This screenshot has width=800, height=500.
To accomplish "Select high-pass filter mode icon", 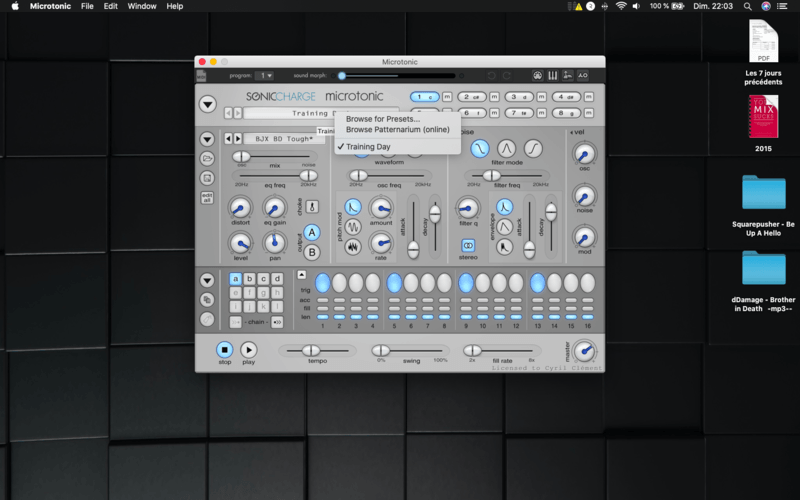I will (533, 148).
